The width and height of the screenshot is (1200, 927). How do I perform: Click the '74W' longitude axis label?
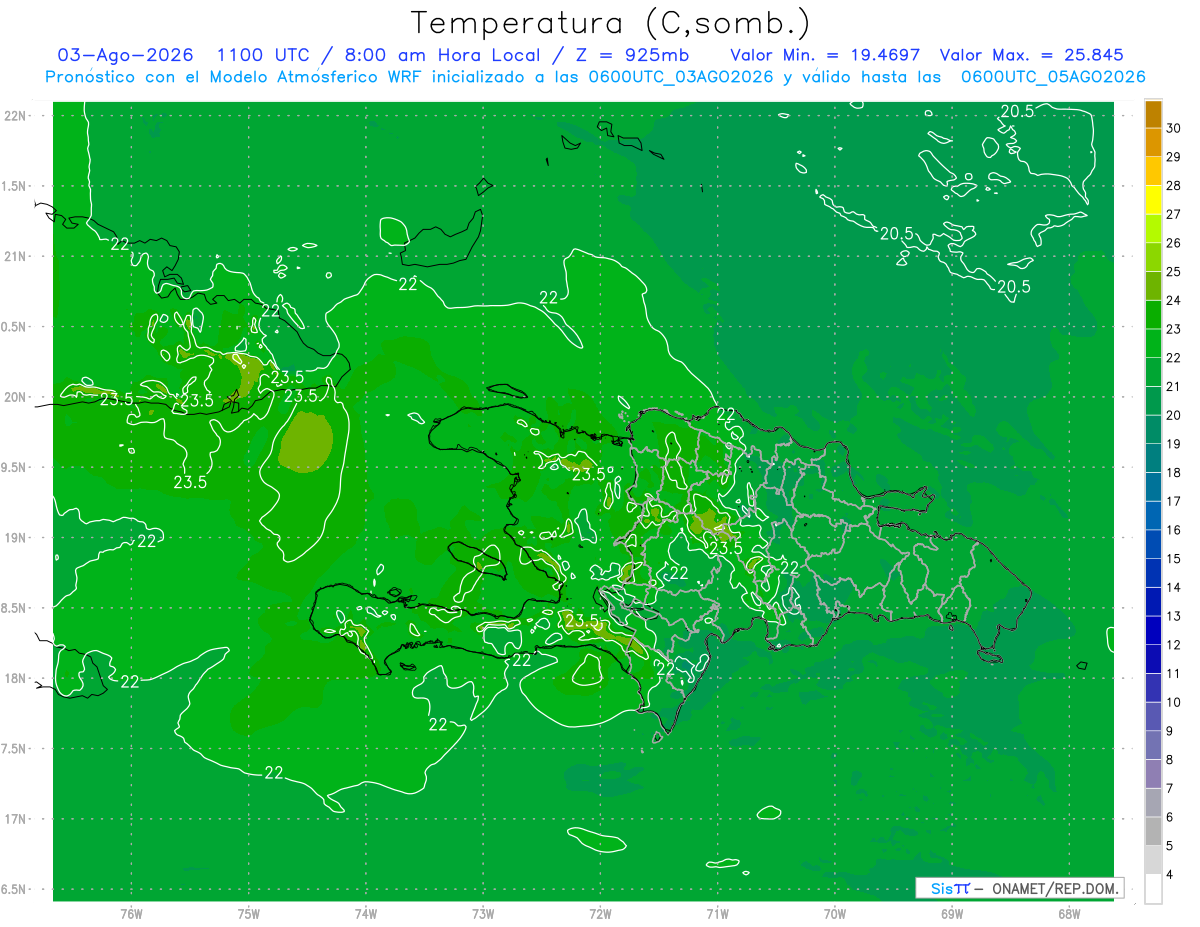point(365,913)
